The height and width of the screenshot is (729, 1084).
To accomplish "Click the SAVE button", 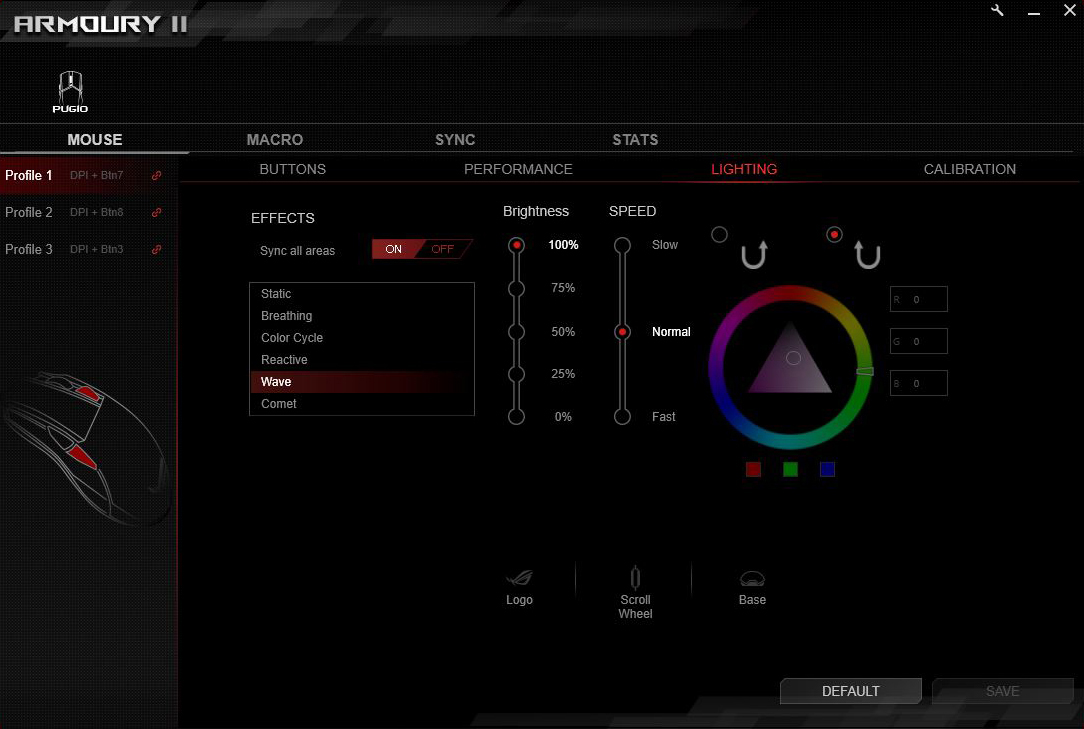I will [1002, 691].
